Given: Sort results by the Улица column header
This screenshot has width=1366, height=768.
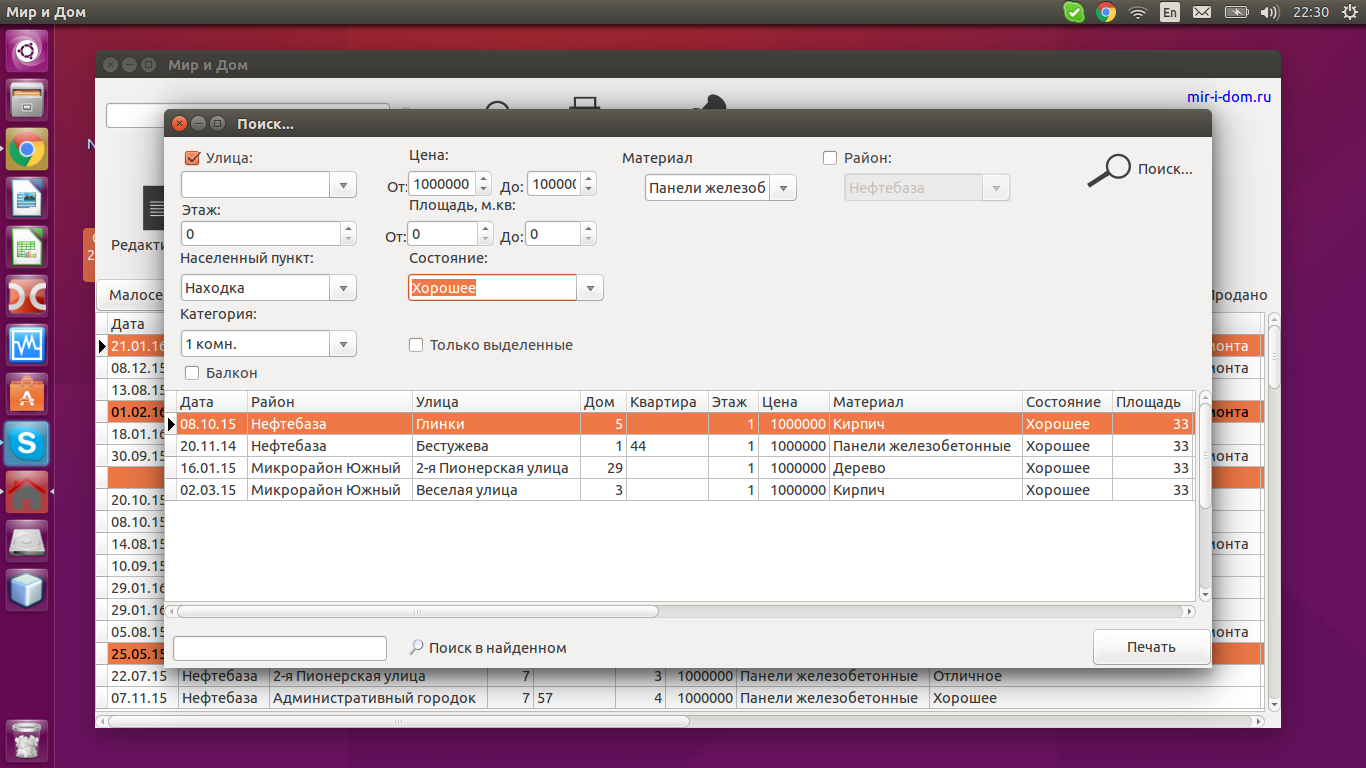Looking at the screenshot, I should click(497, 402).
